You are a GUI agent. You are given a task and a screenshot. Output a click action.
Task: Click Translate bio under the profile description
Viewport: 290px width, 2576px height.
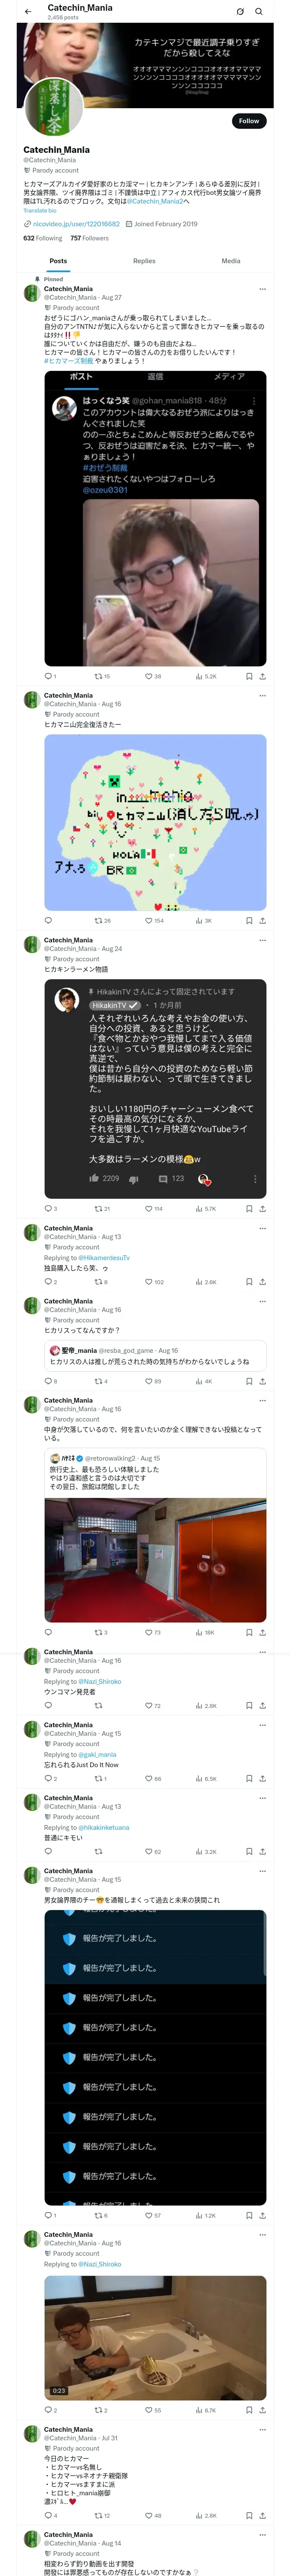tap(40, 211)
